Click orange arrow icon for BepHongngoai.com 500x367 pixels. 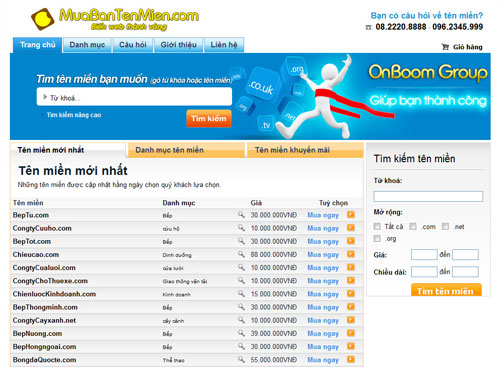coord(351,346)
